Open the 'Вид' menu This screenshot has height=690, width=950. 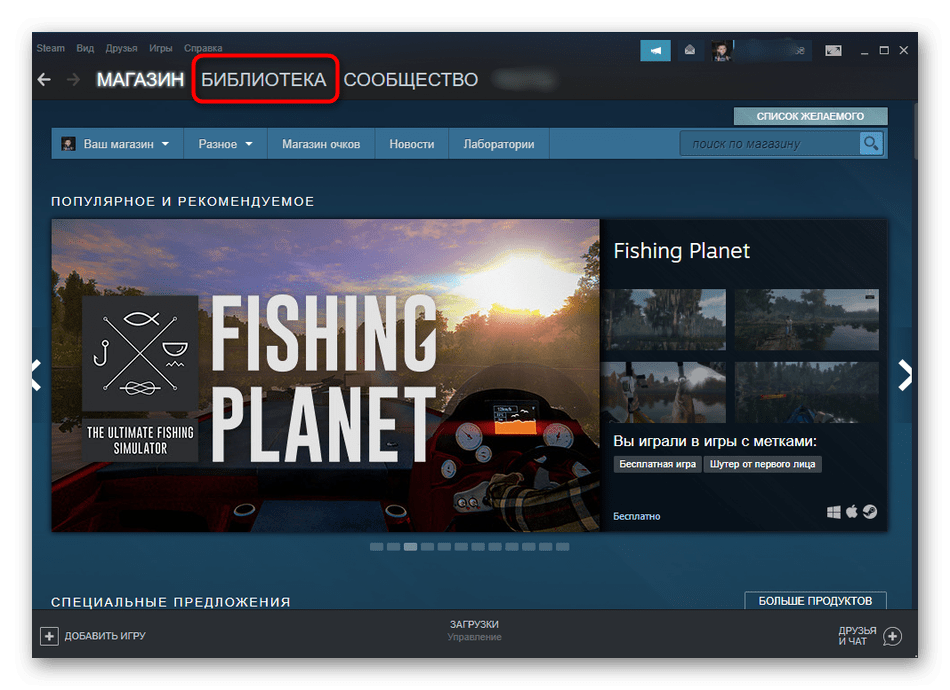[x=85, y=48]
